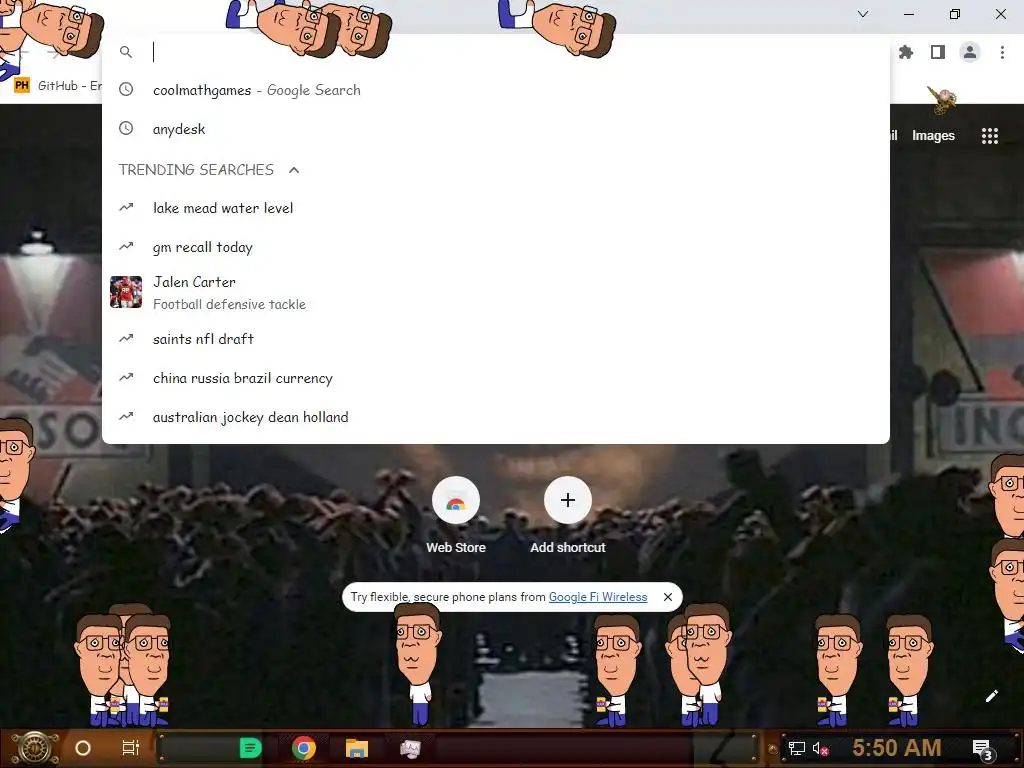Screen dimensions: 1024x768
Task: Open the Images link on Google
Action: [933, 136]
